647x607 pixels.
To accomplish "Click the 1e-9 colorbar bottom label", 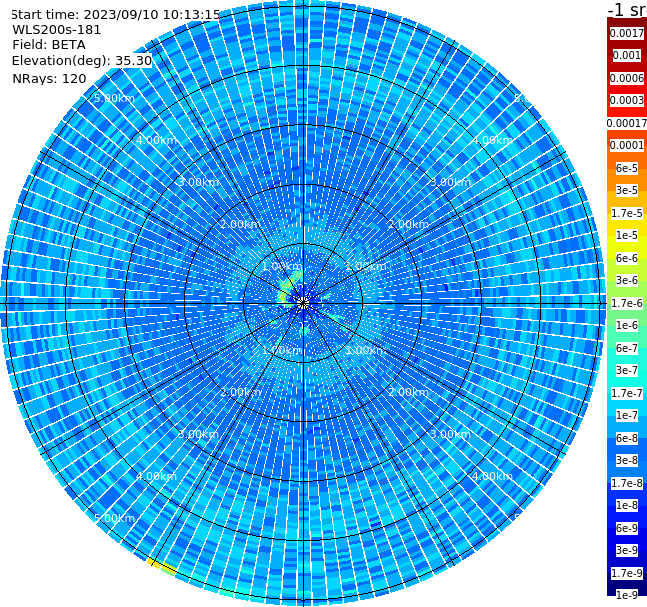I will [627, 595].
